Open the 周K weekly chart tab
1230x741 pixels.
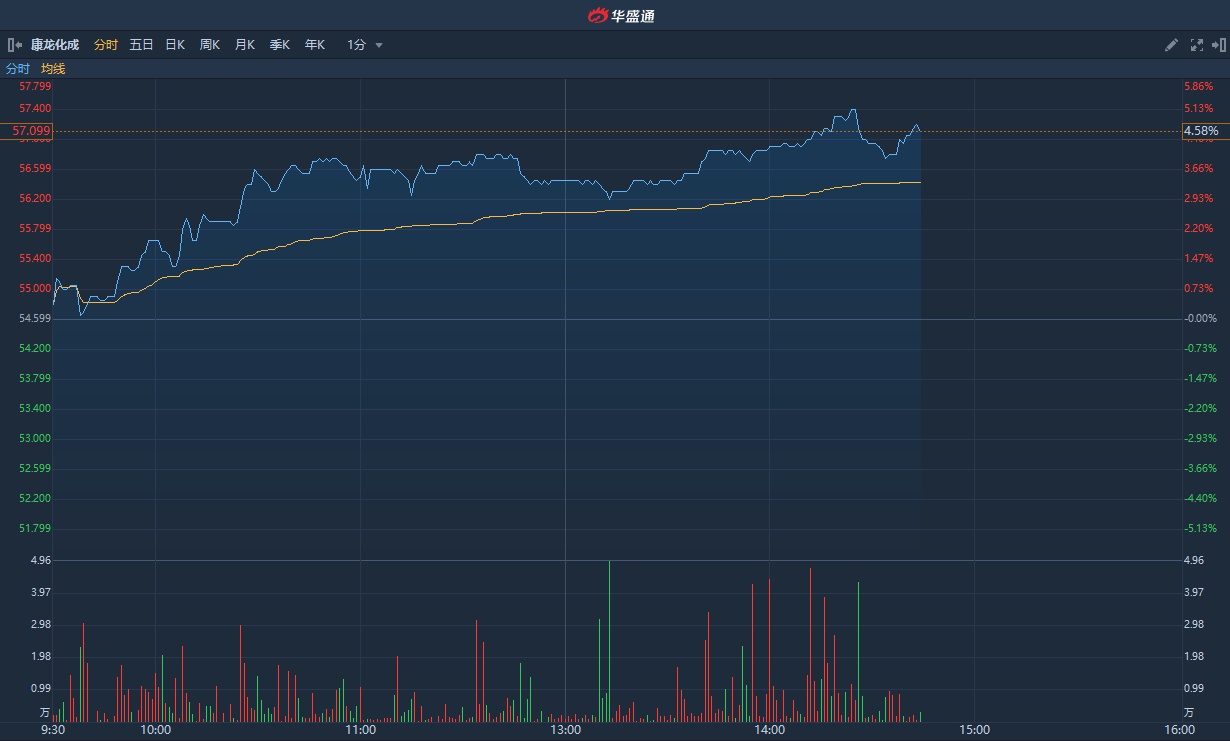[x=209, y=45]
